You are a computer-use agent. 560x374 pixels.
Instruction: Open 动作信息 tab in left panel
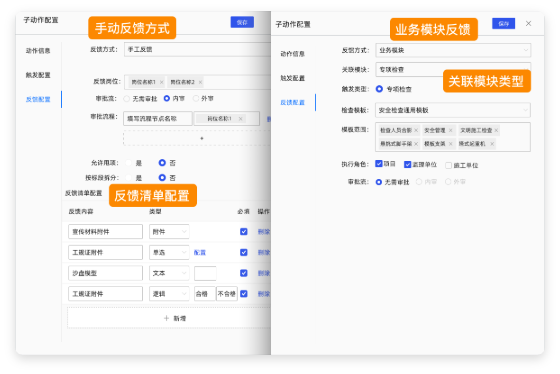pyautogui.click(x=38, y=51)
